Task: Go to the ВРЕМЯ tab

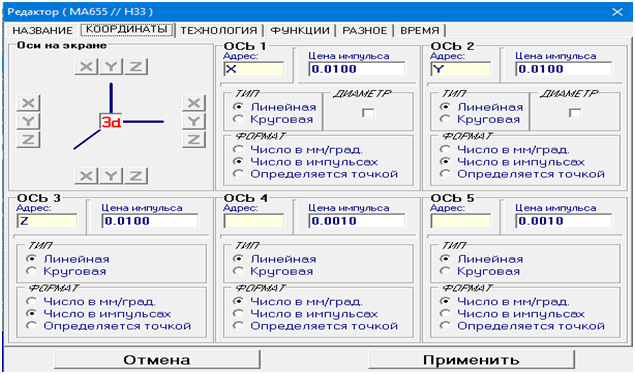Action: coord(420,30)
